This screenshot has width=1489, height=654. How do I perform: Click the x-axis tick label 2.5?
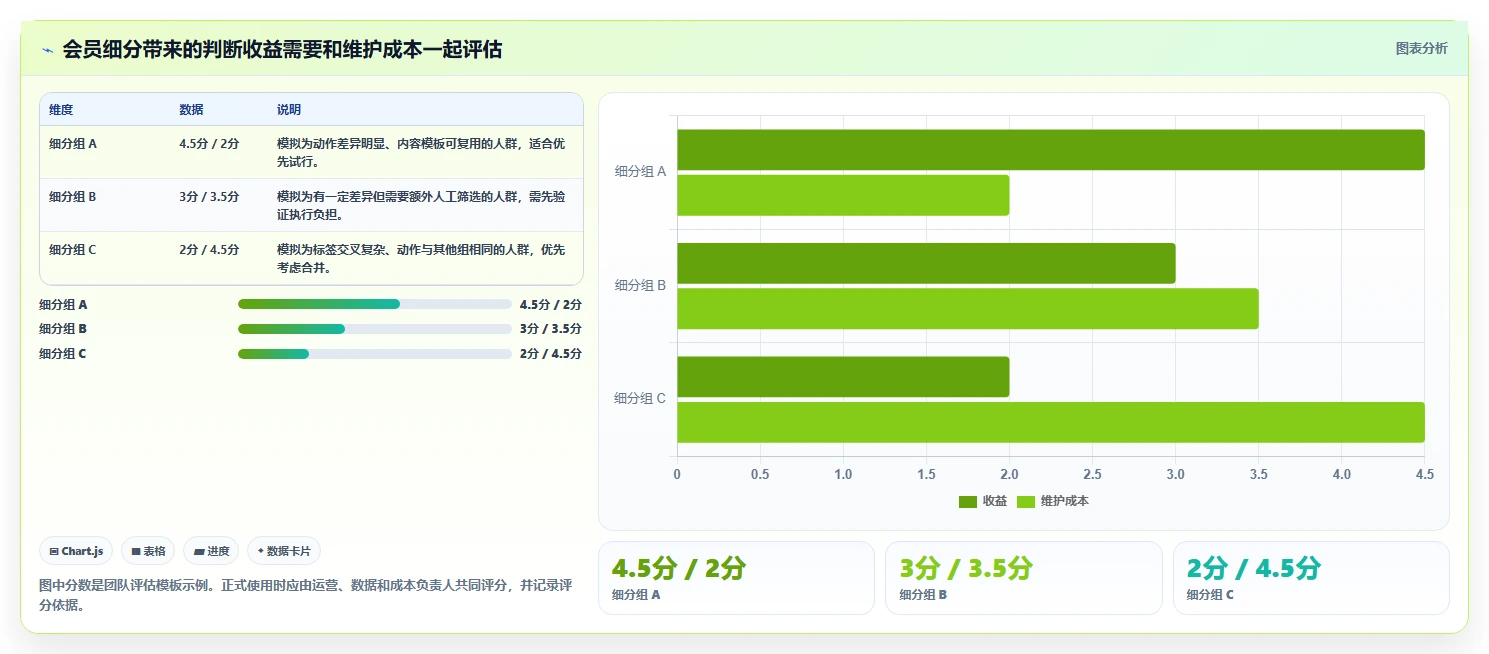point(1092,475)
